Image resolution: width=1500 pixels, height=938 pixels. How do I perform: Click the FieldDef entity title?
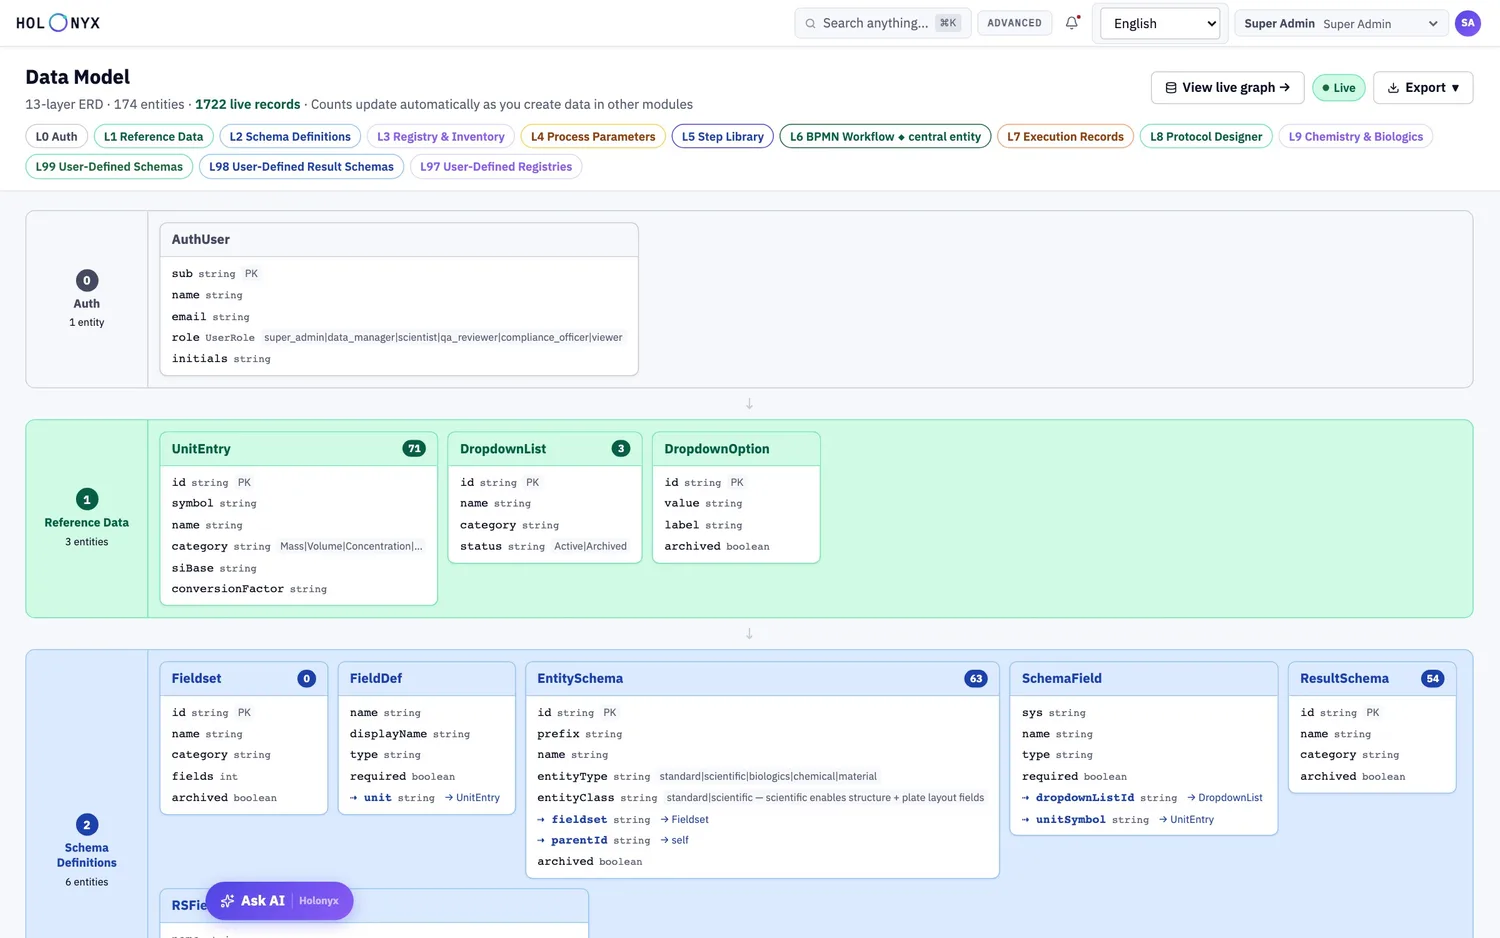[x=376, y=679]
